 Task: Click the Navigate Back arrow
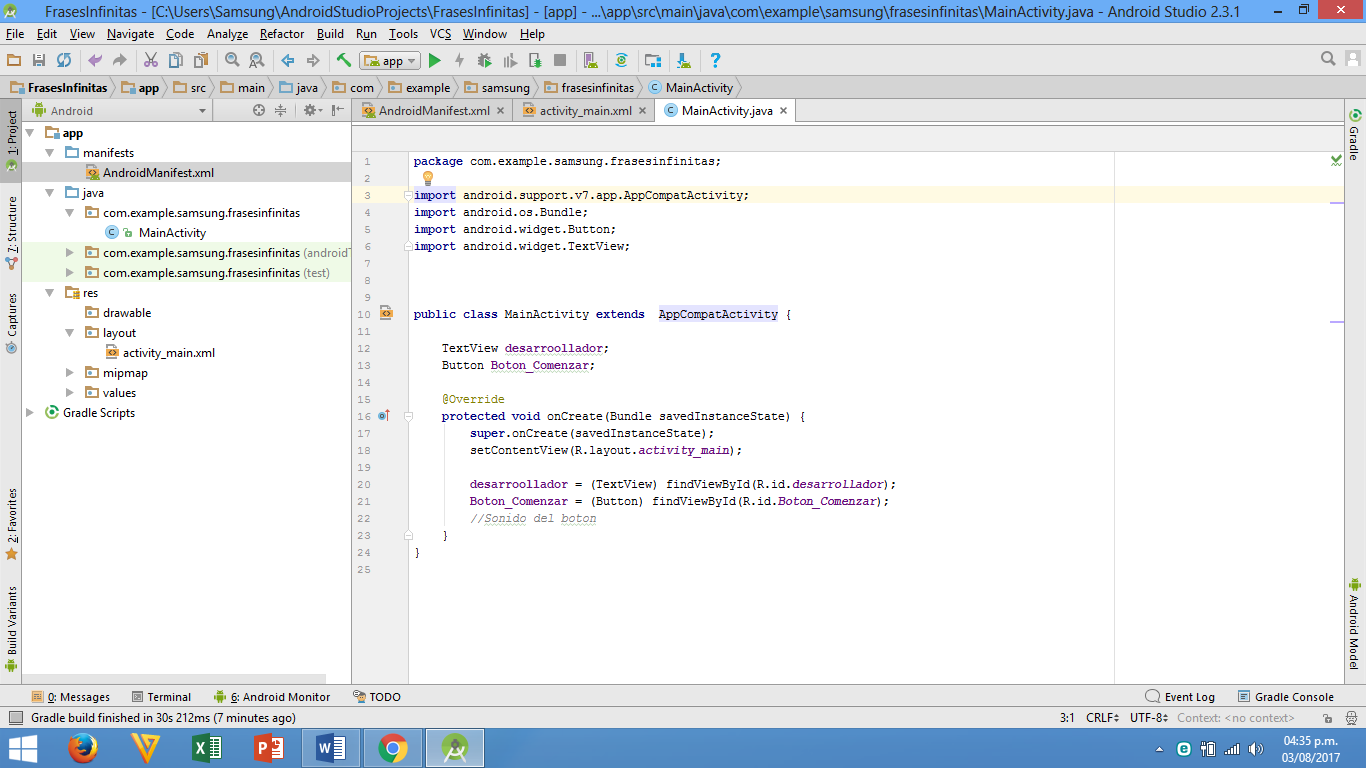click(288, 61)
